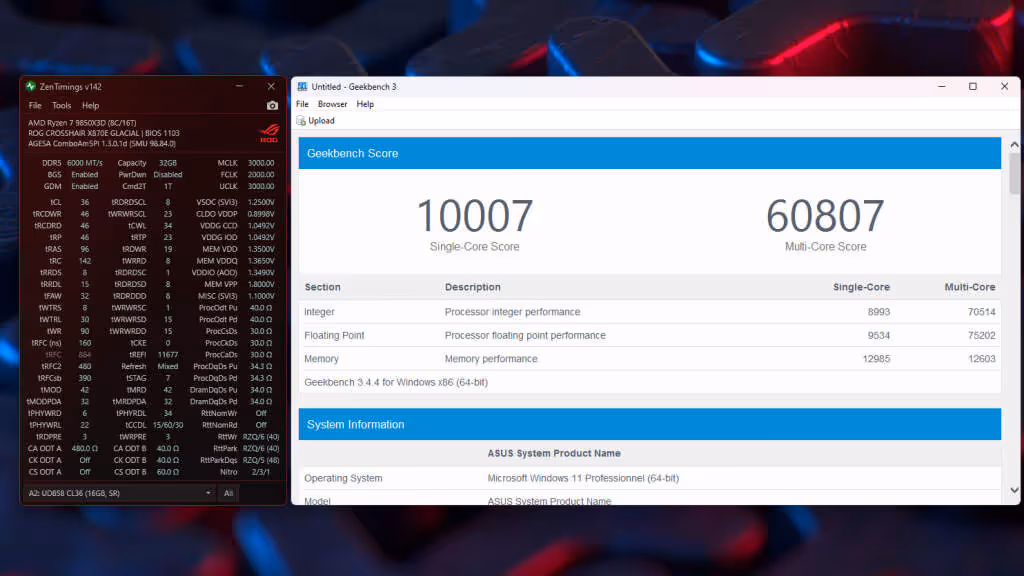Viewport: 1024px width, 576px height.
Task: Open File menu in ZenTimings
Action: coord(35,105)
